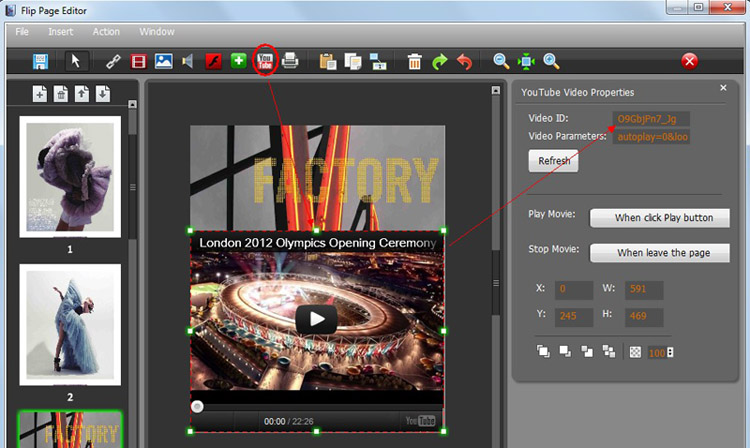Select page 1 thumbnail

click(70, 177)
